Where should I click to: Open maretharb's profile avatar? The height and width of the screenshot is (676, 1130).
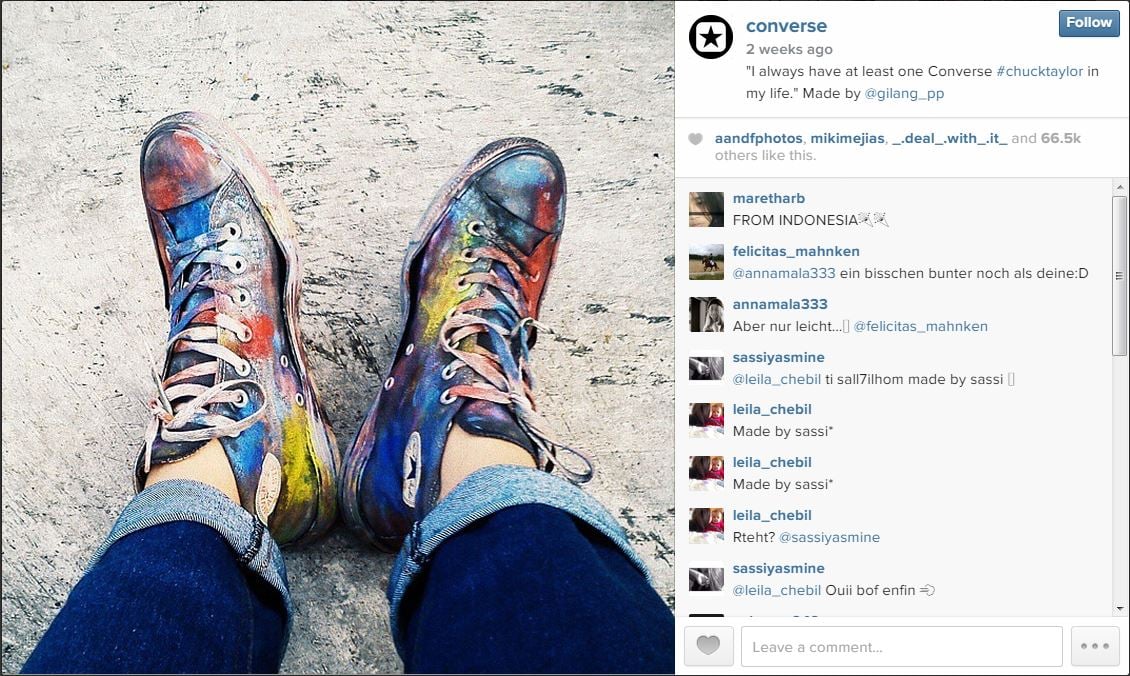706,210
